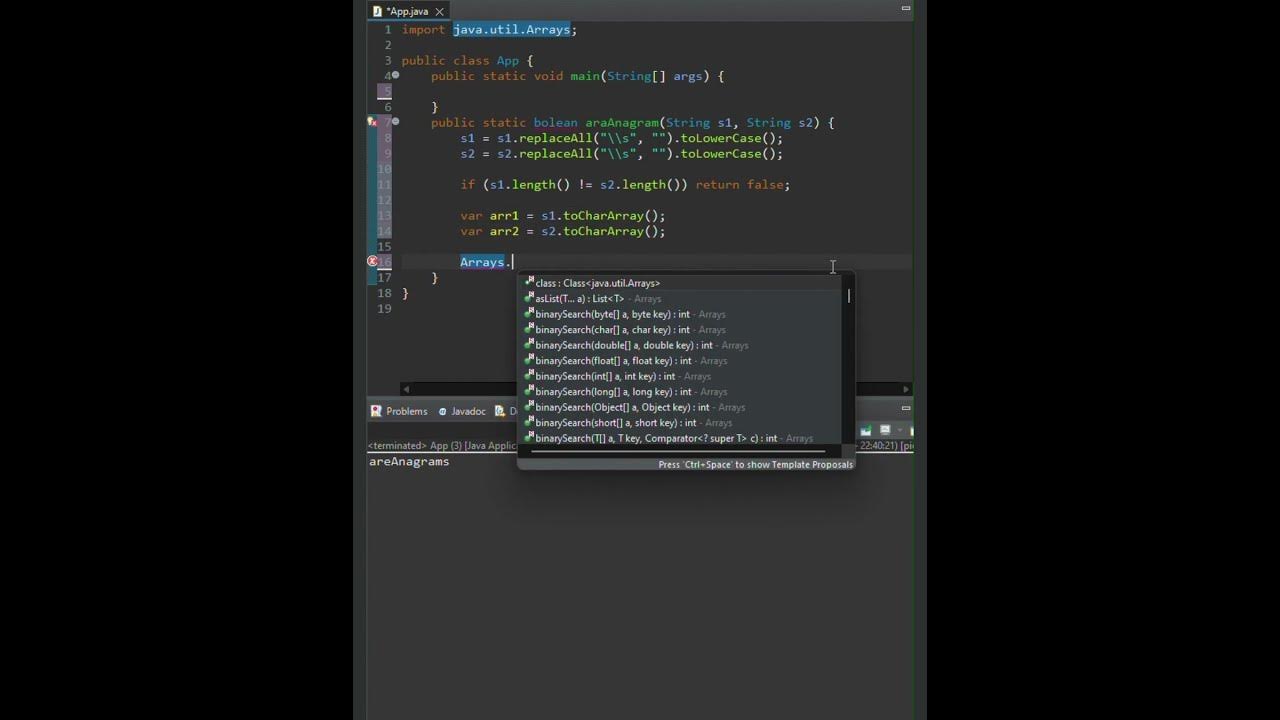
Task: Close the *App.java editor tab
Action: pos(438,11)
